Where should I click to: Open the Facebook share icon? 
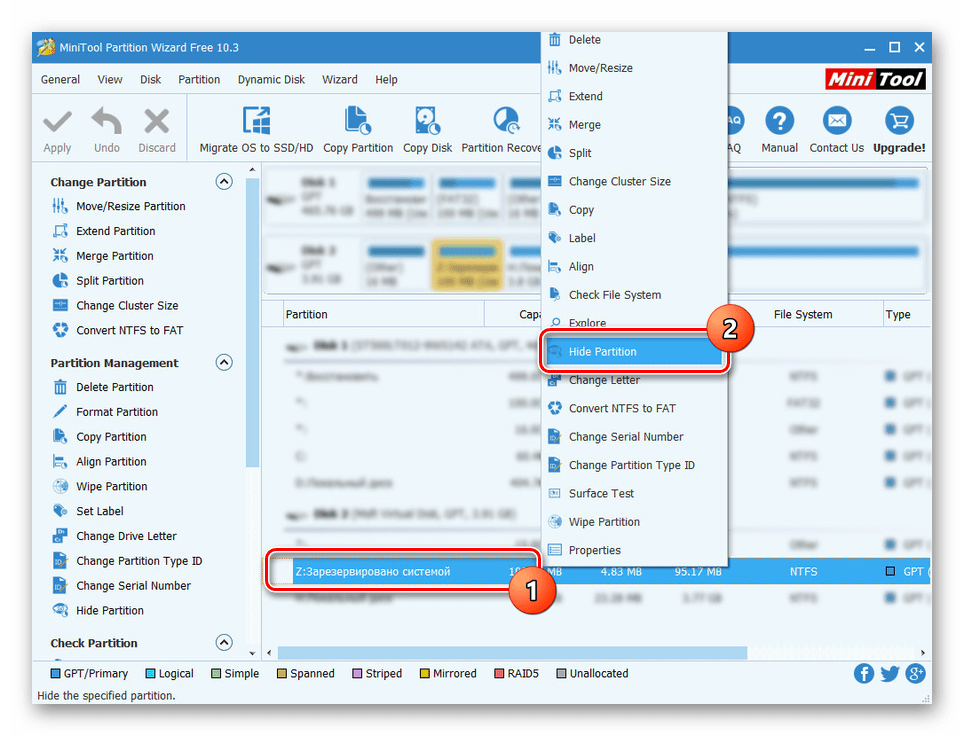(x=863, y=673)
